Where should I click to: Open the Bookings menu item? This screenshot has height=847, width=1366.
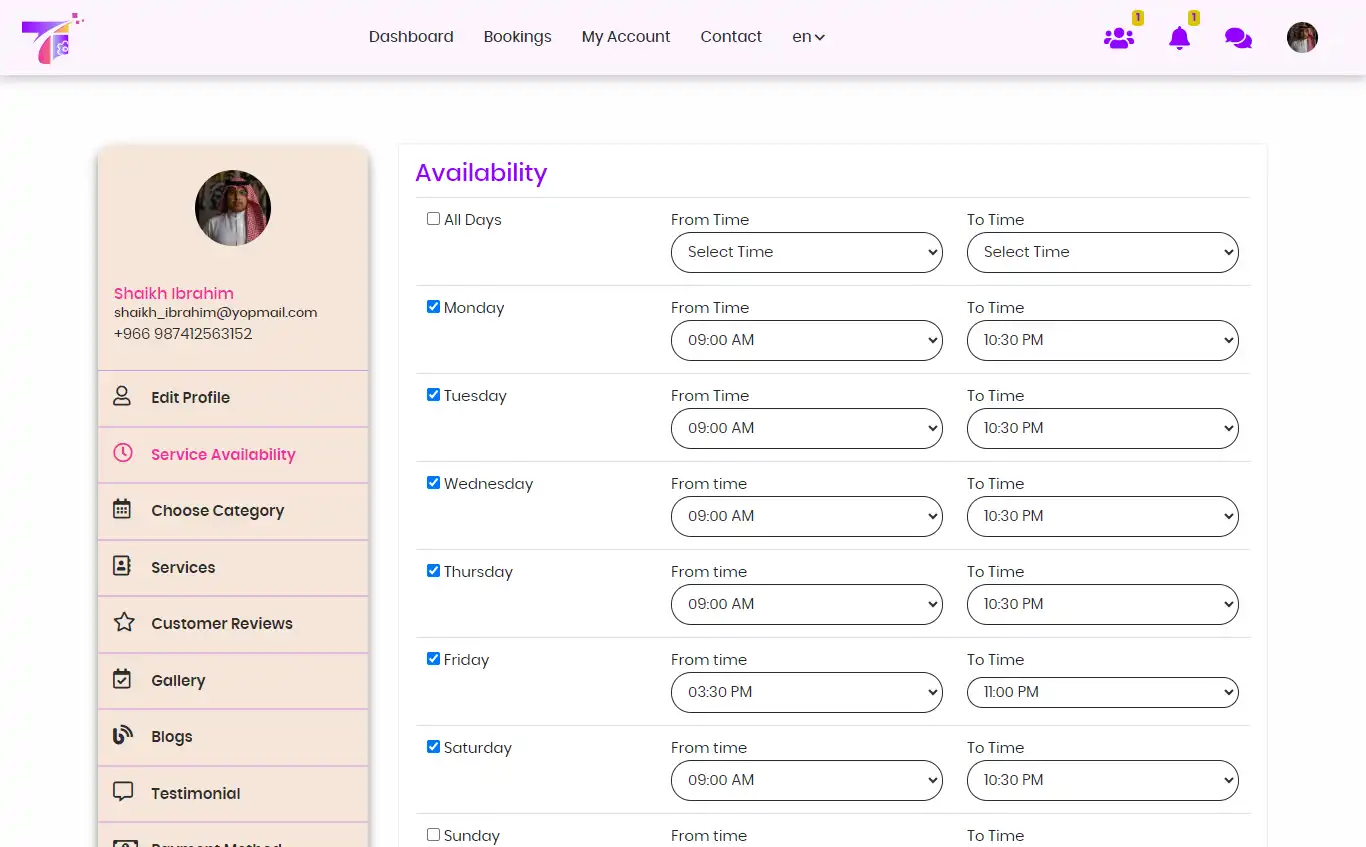point(517,36)
